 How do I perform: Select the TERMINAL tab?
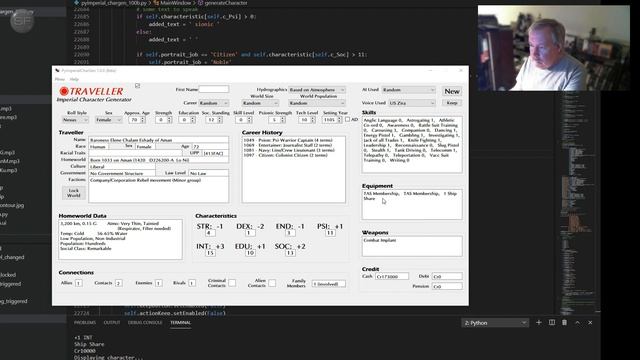click(180, 322)
